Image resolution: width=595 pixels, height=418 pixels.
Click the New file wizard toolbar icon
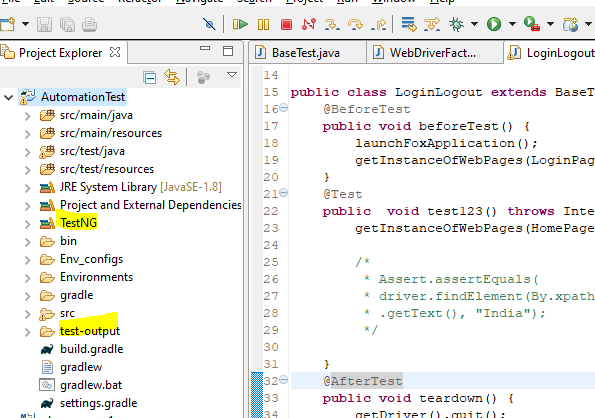8,24
